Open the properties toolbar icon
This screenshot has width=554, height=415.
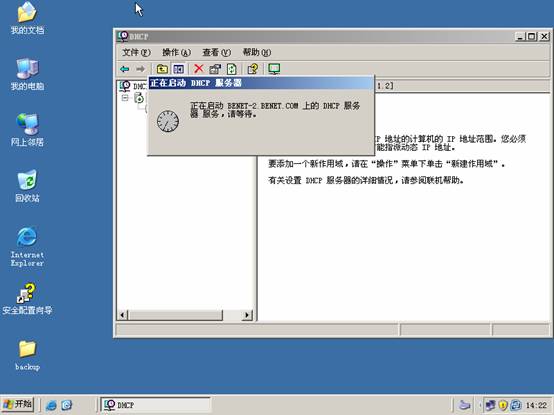tap(215, 69)
